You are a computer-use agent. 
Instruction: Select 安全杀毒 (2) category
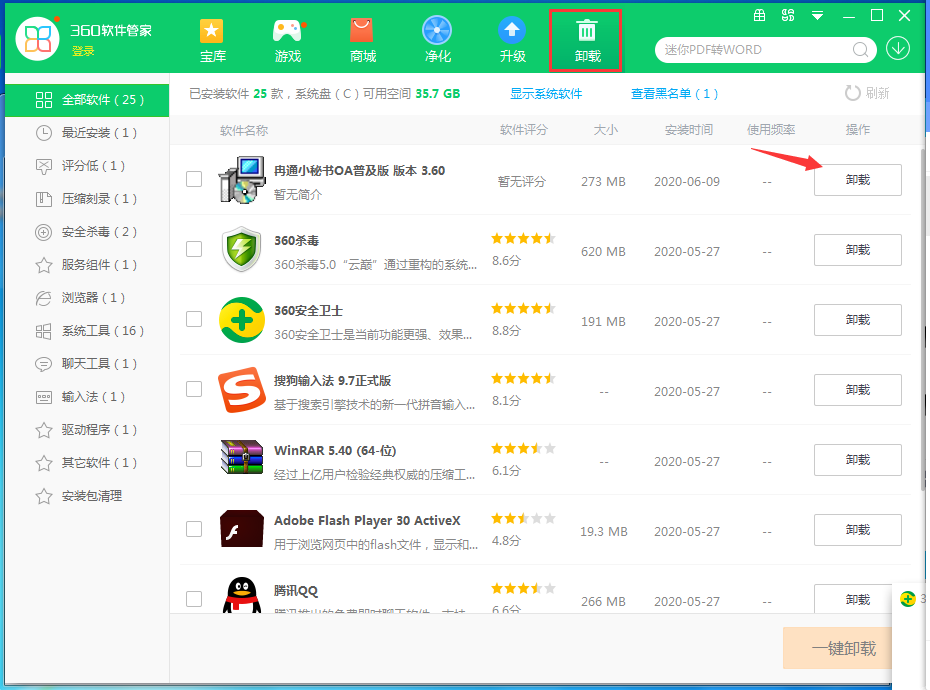[87, 232]
